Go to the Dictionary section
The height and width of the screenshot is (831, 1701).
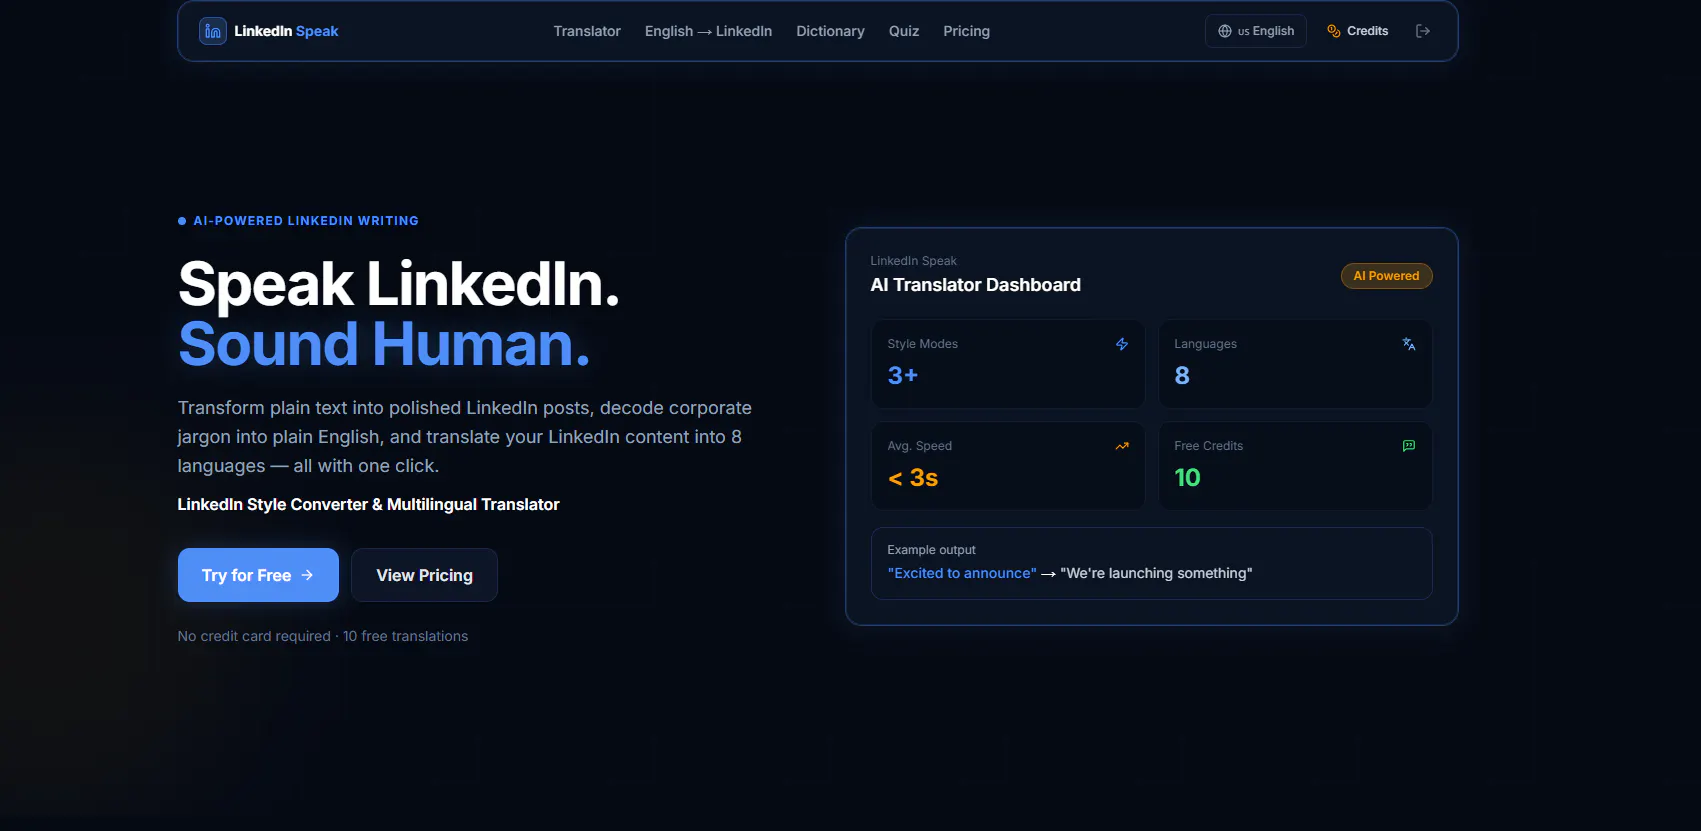[830, 31]
